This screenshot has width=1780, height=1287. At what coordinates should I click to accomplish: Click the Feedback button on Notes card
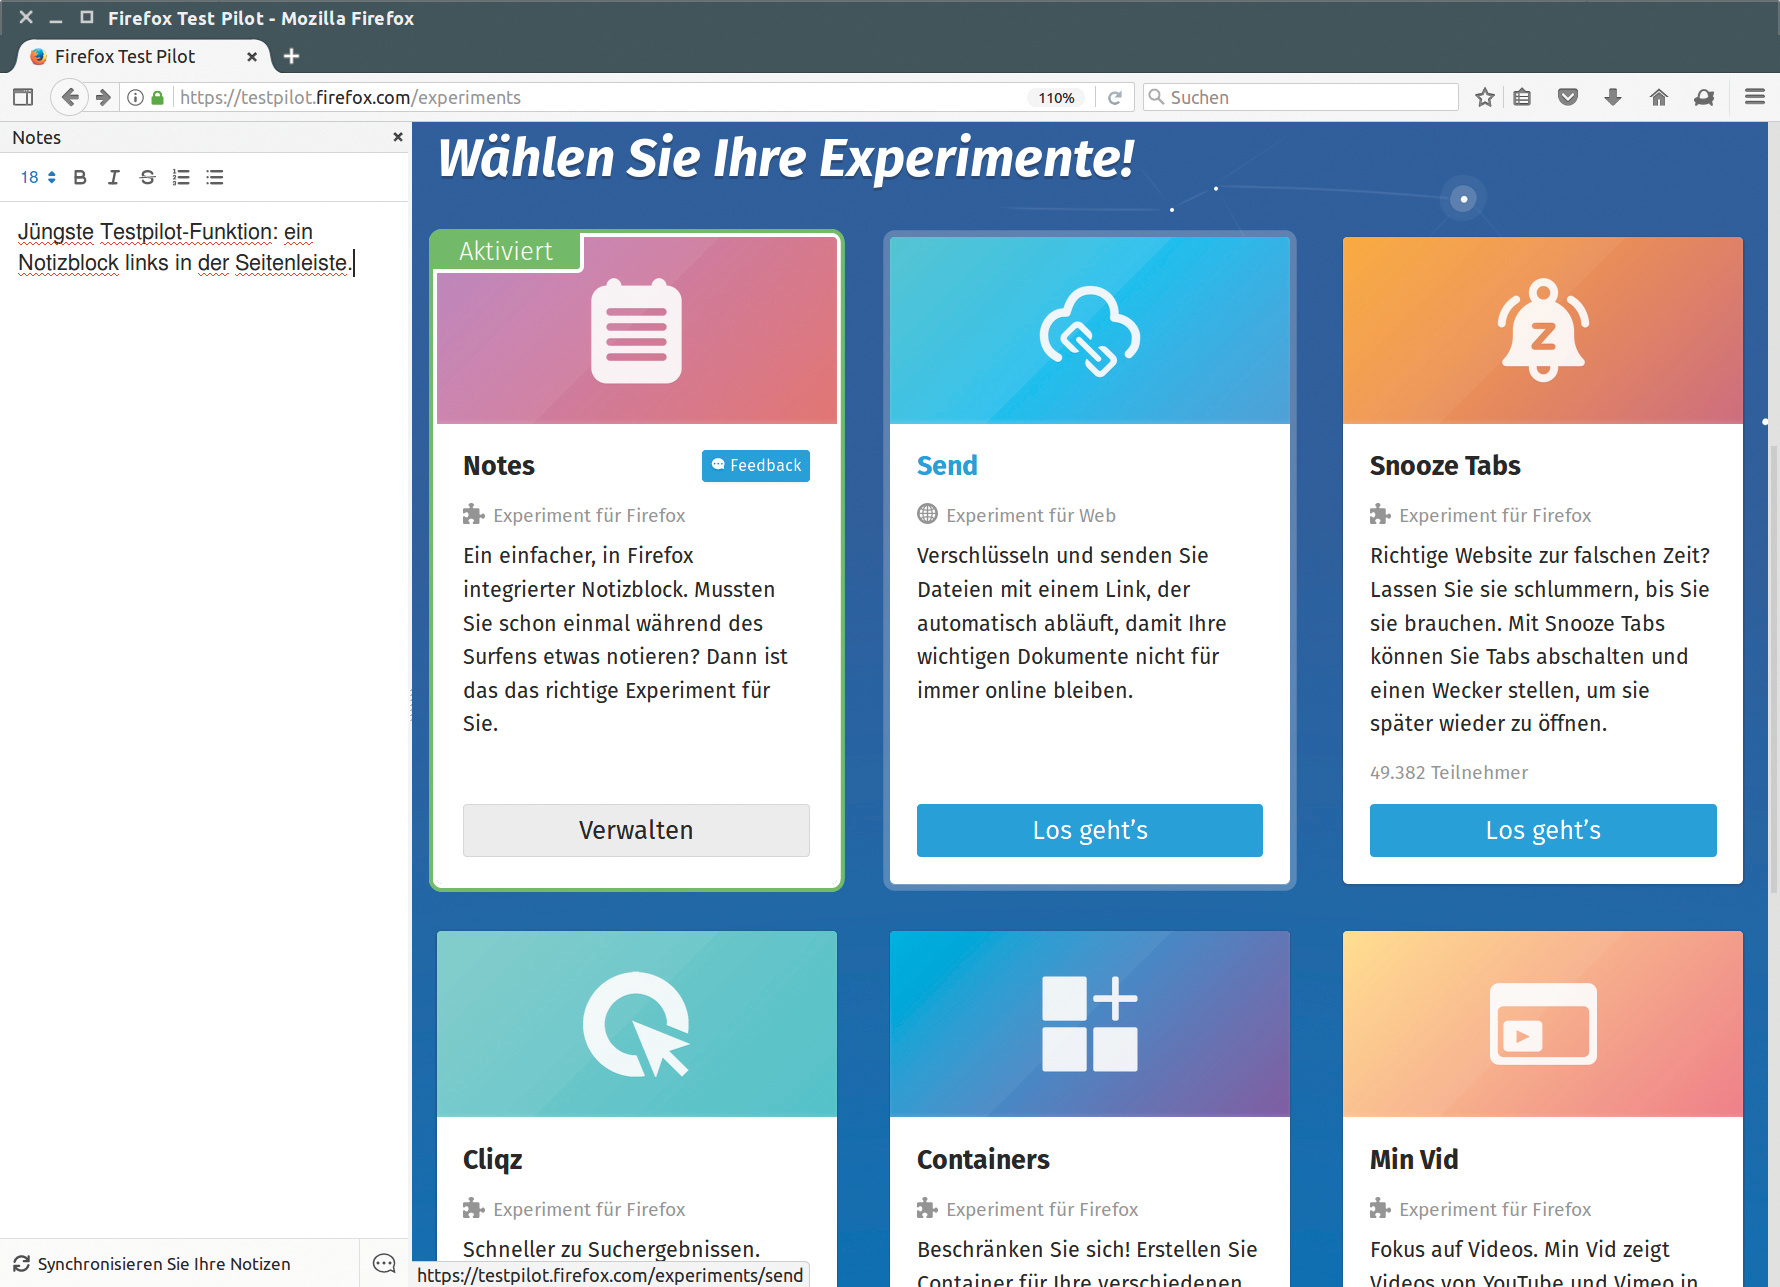point(756,465)
